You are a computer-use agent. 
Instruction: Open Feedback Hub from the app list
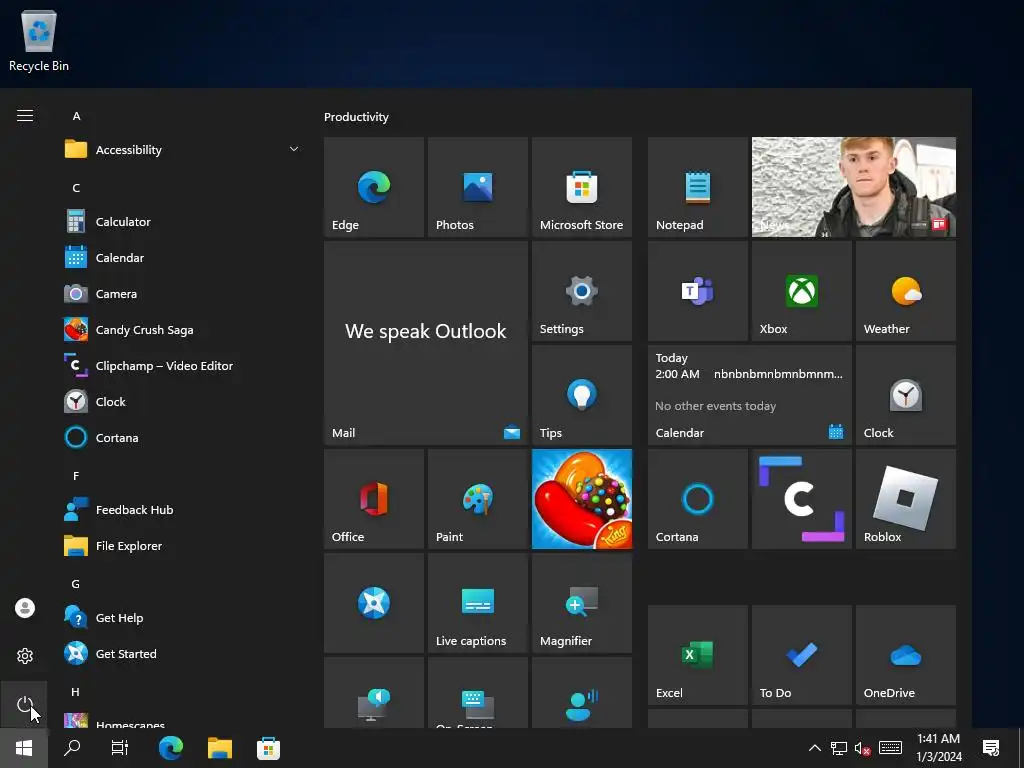coord(182,509)
